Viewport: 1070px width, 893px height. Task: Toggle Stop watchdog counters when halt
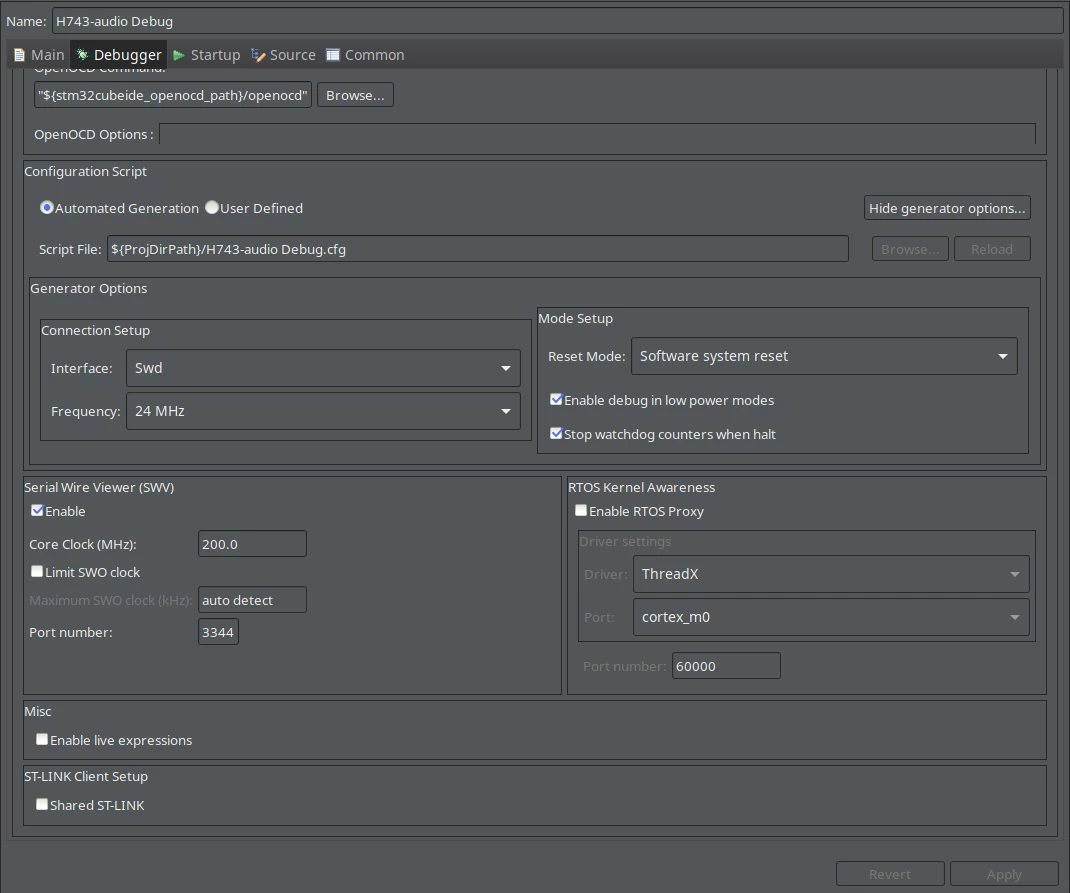556,434
